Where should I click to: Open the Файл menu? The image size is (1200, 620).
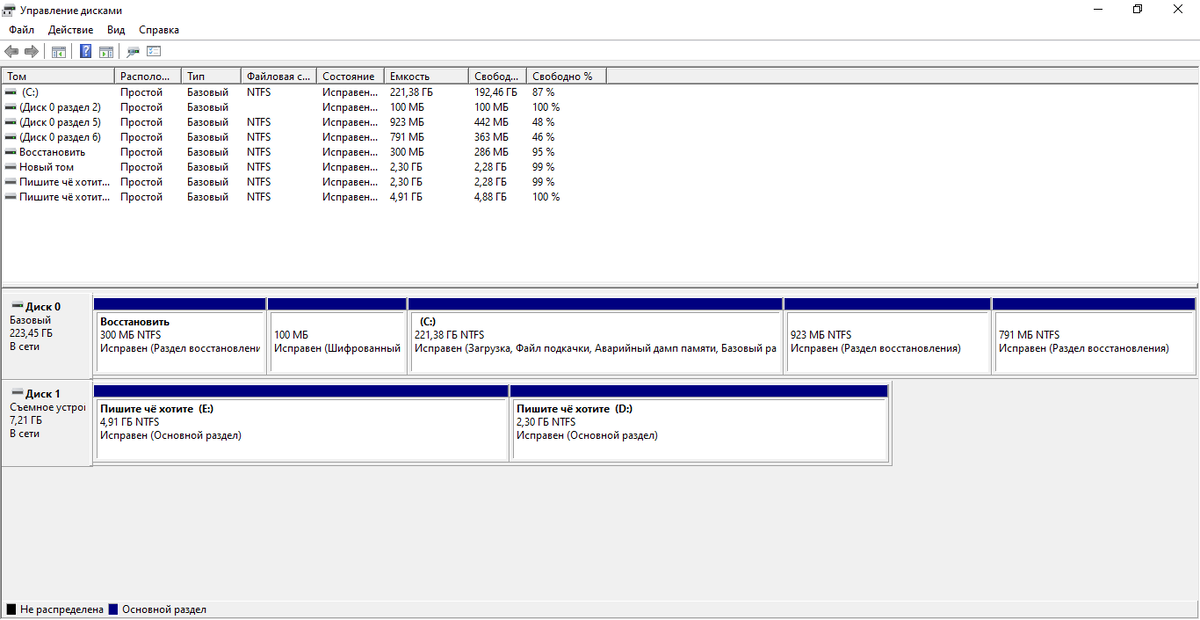(x=21, y=30)
